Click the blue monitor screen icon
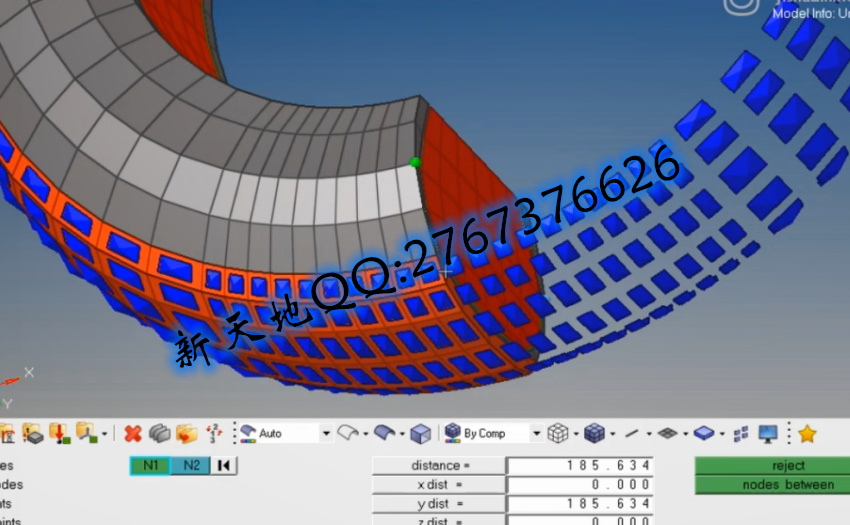 click(x=768, y=433)
